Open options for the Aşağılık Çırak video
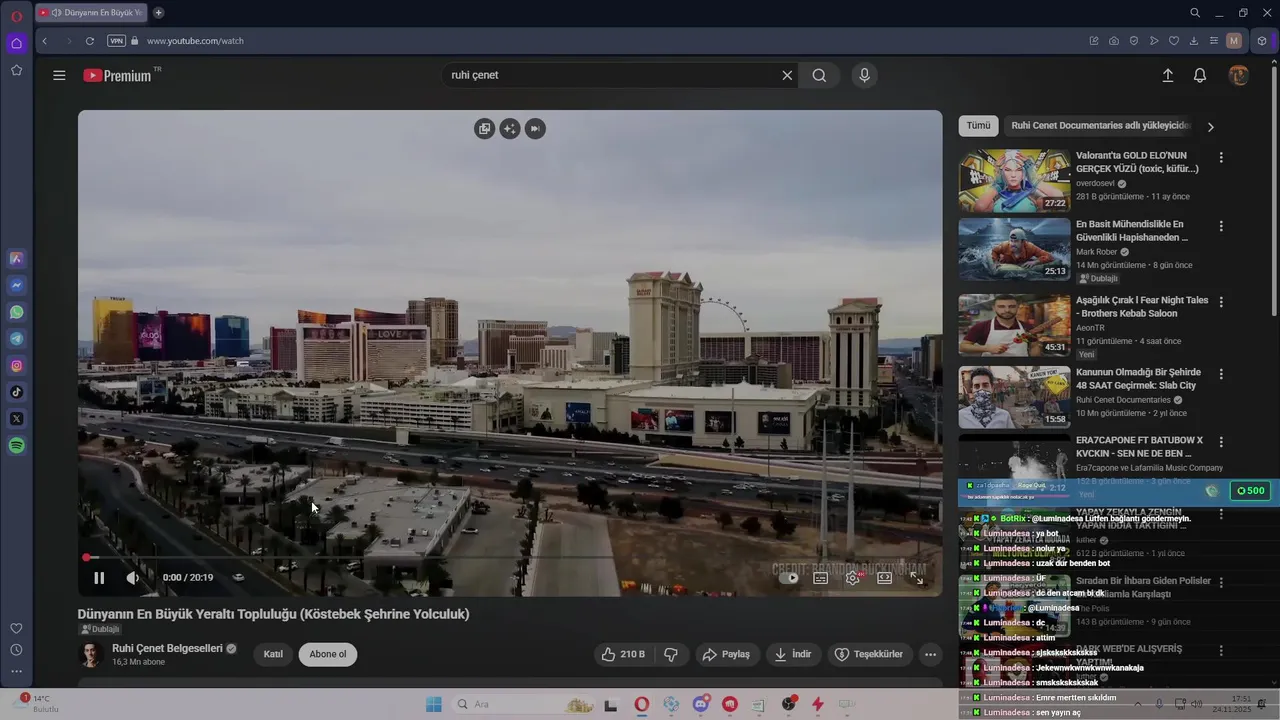 1220,302
